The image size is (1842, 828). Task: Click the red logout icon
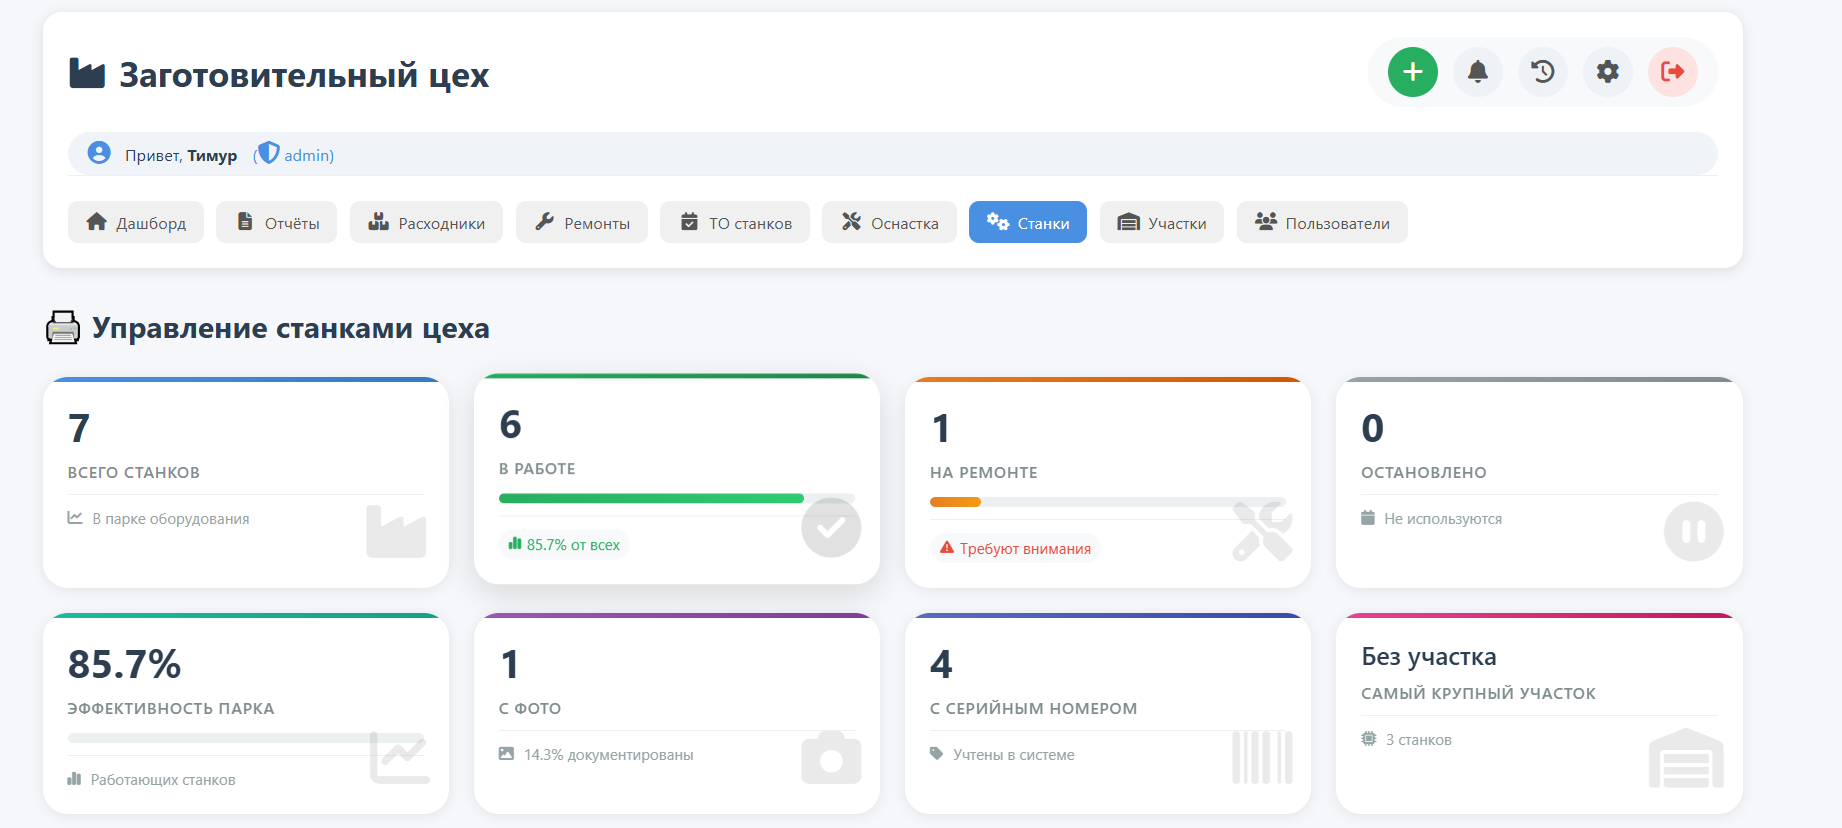[x=1673, y=72]
